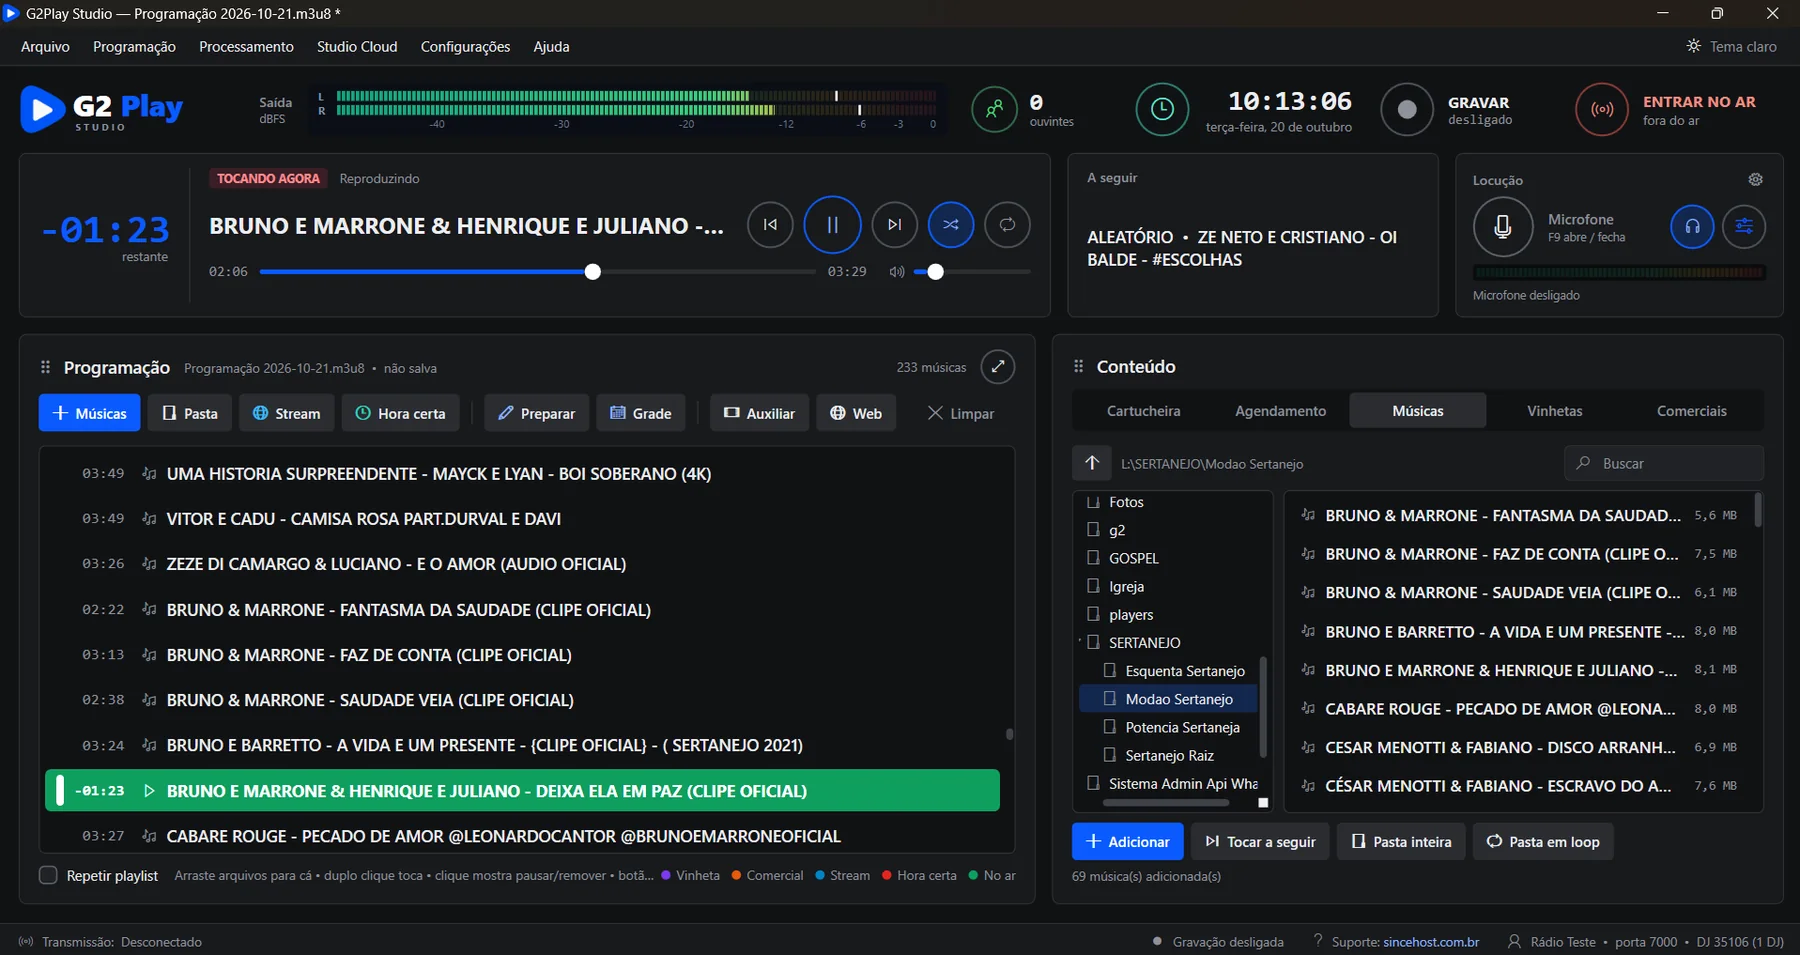
Task: Expand the SERTANEJO folder node
Action: 1080,642
